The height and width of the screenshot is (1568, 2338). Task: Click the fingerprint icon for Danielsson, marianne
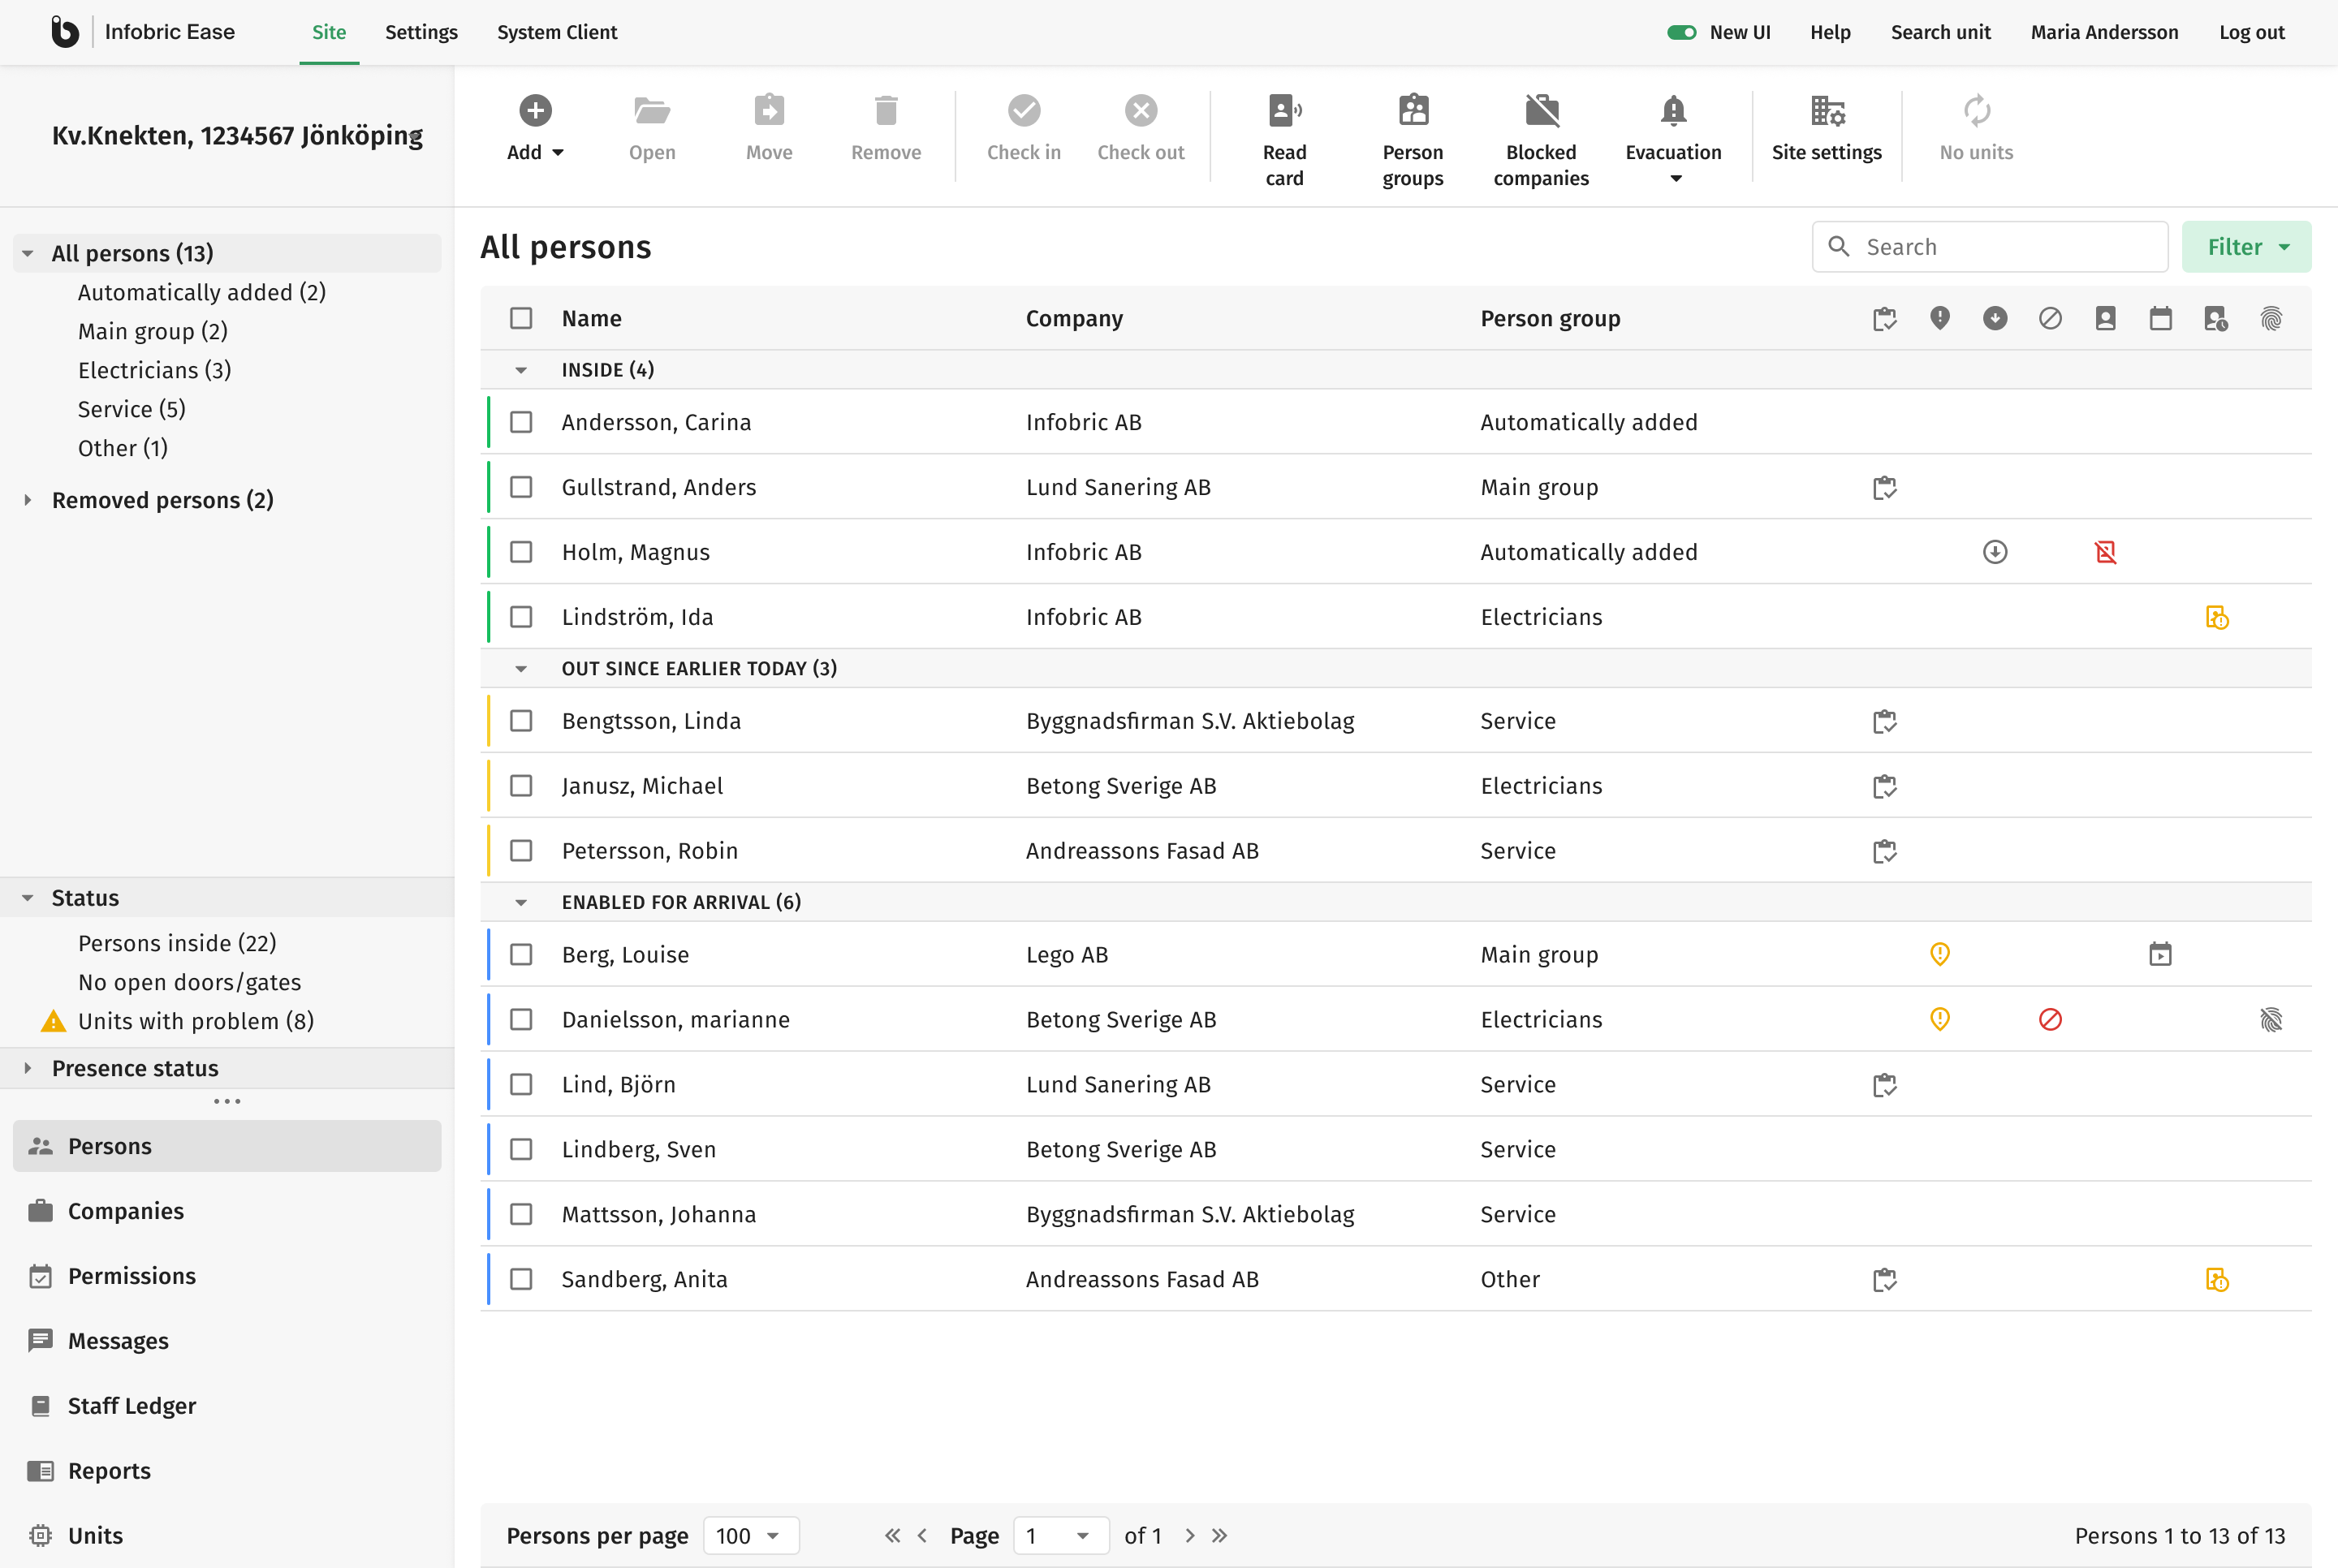(x=2271, y=1020)
